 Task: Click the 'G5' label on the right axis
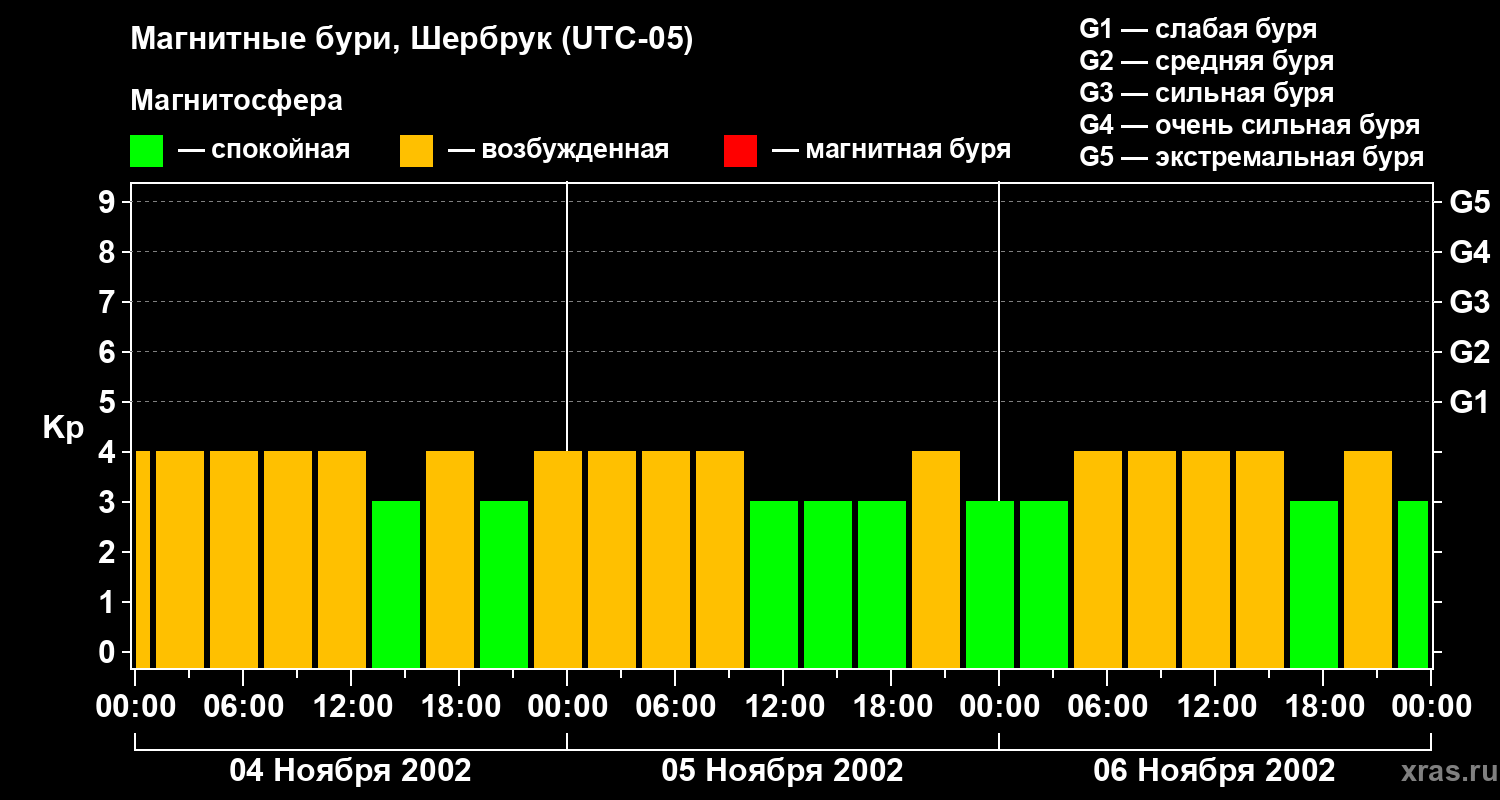point(1469,202)
